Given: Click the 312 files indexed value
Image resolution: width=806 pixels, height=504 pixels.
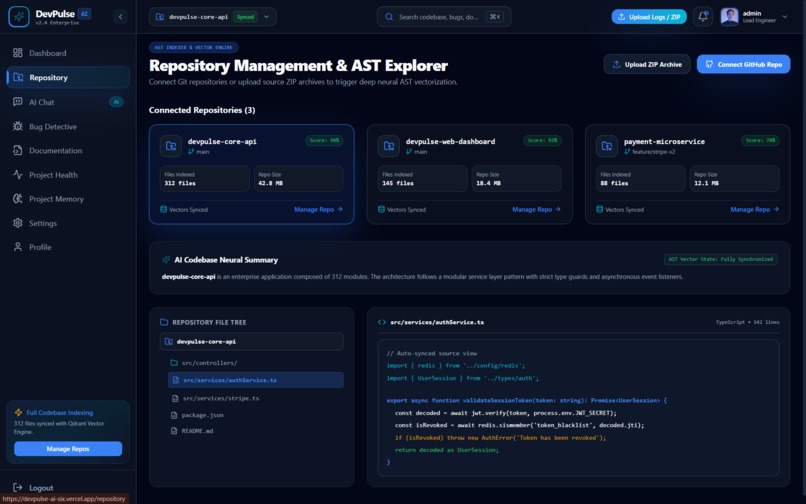Looking at the screenshot, I should (x=180, y=183).
